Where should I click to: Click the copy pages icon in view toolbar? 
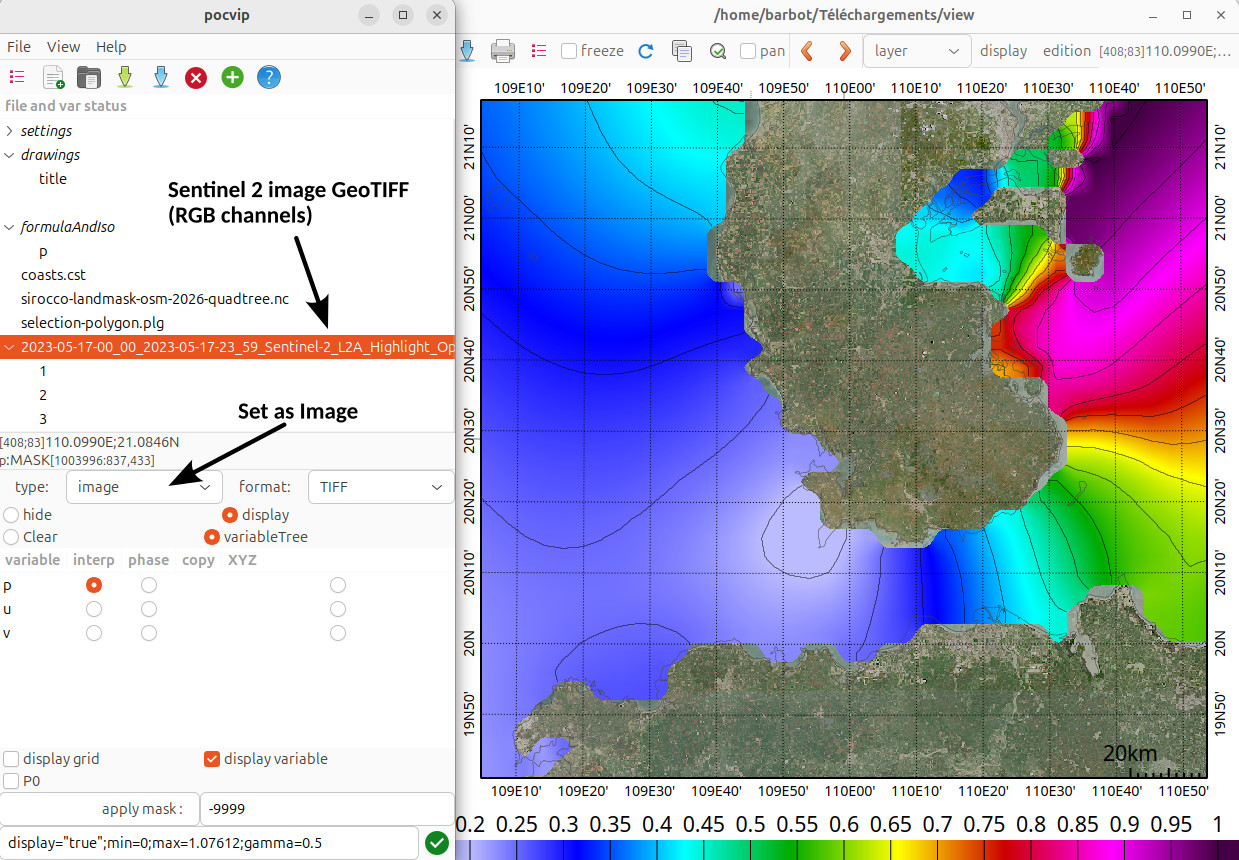[x=682, y=51]
